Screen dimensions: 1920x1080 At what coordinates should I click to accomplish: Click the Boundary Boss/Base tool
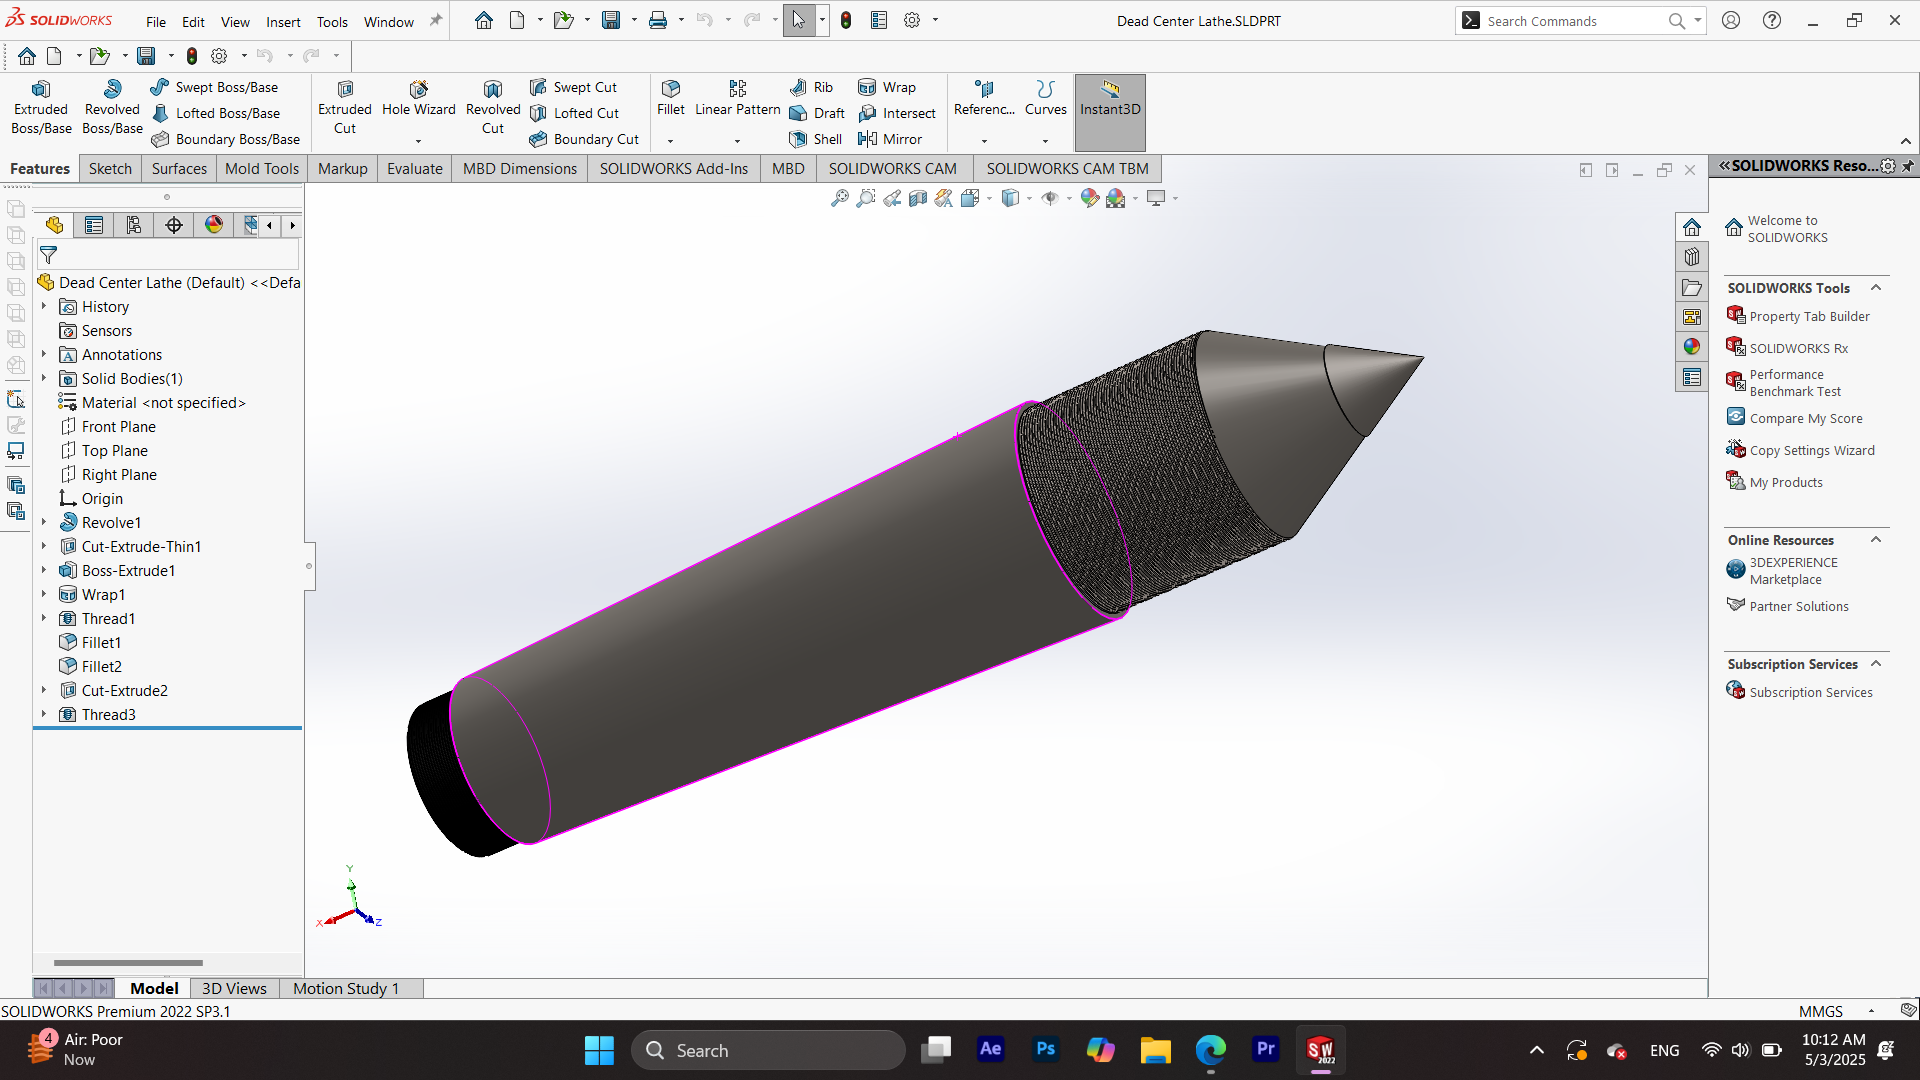tap(226, 140)
